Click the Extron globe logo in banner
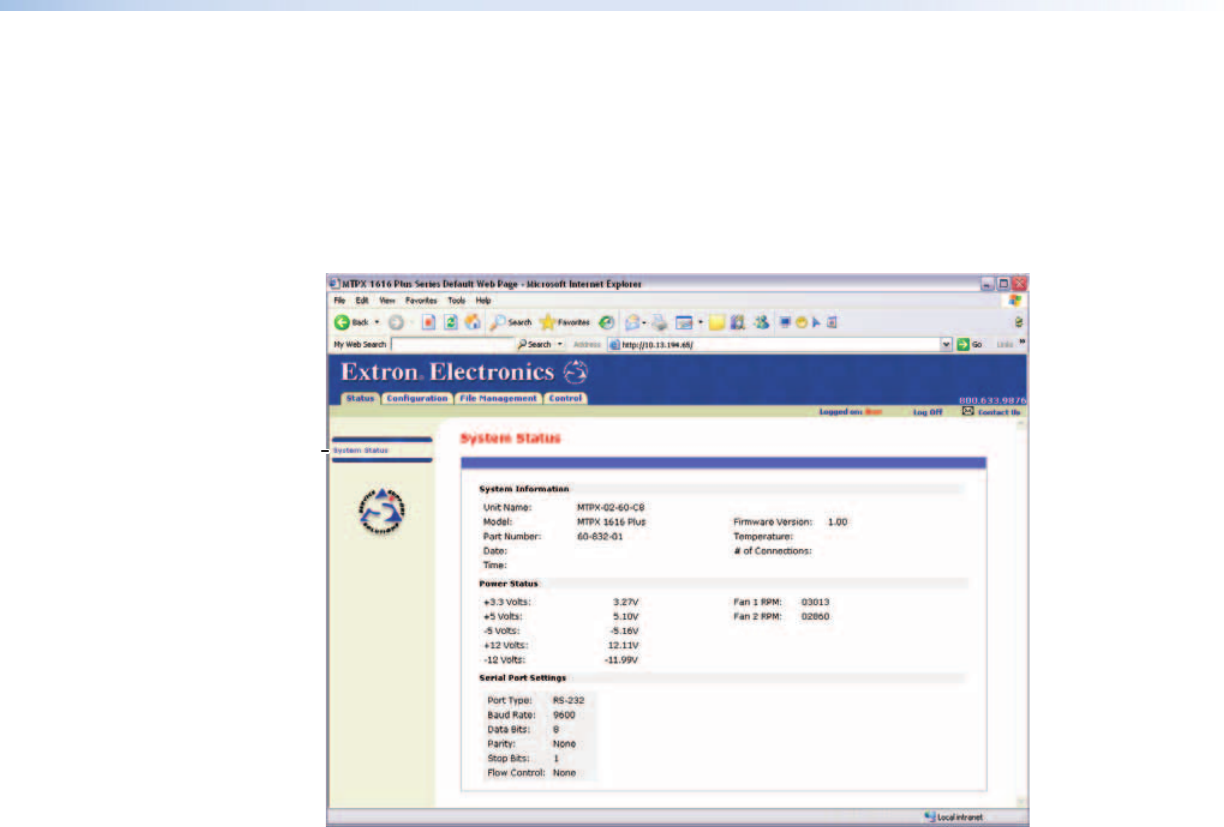This screenshot has height=827, width=1224. click(578, 373)
